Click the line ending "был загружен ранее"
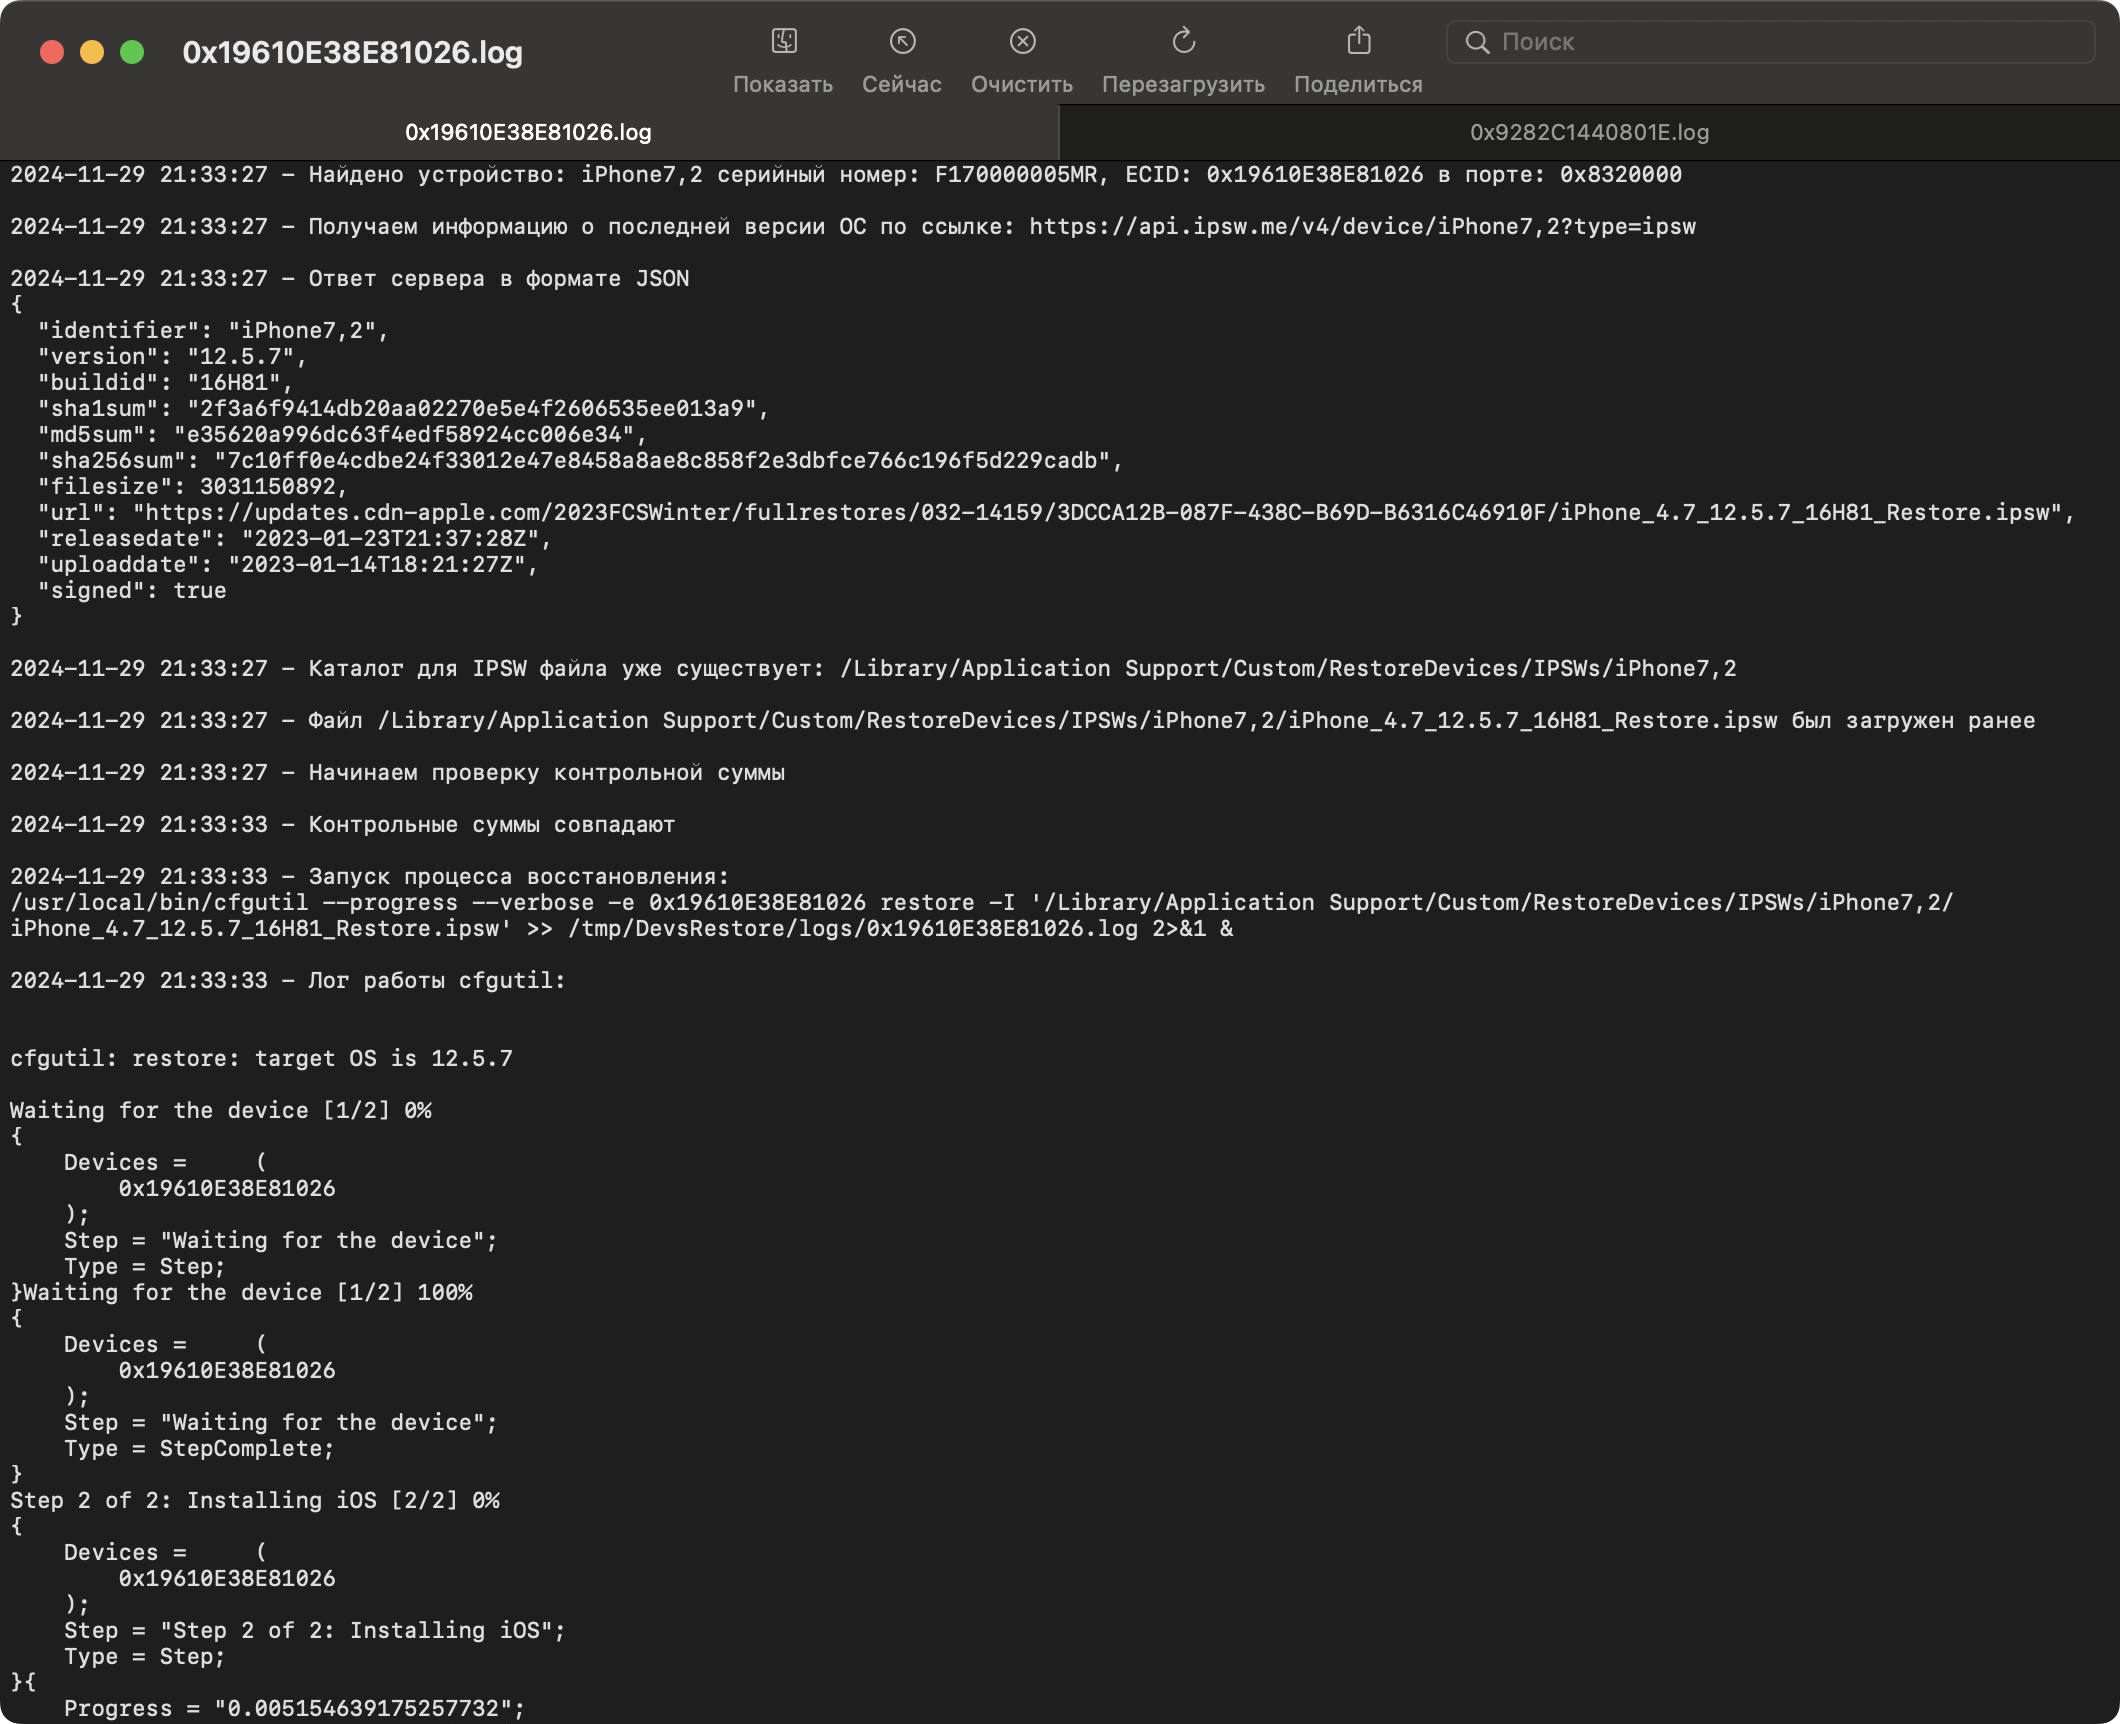This screenshot has width=2120, height=1724. 1023,721
